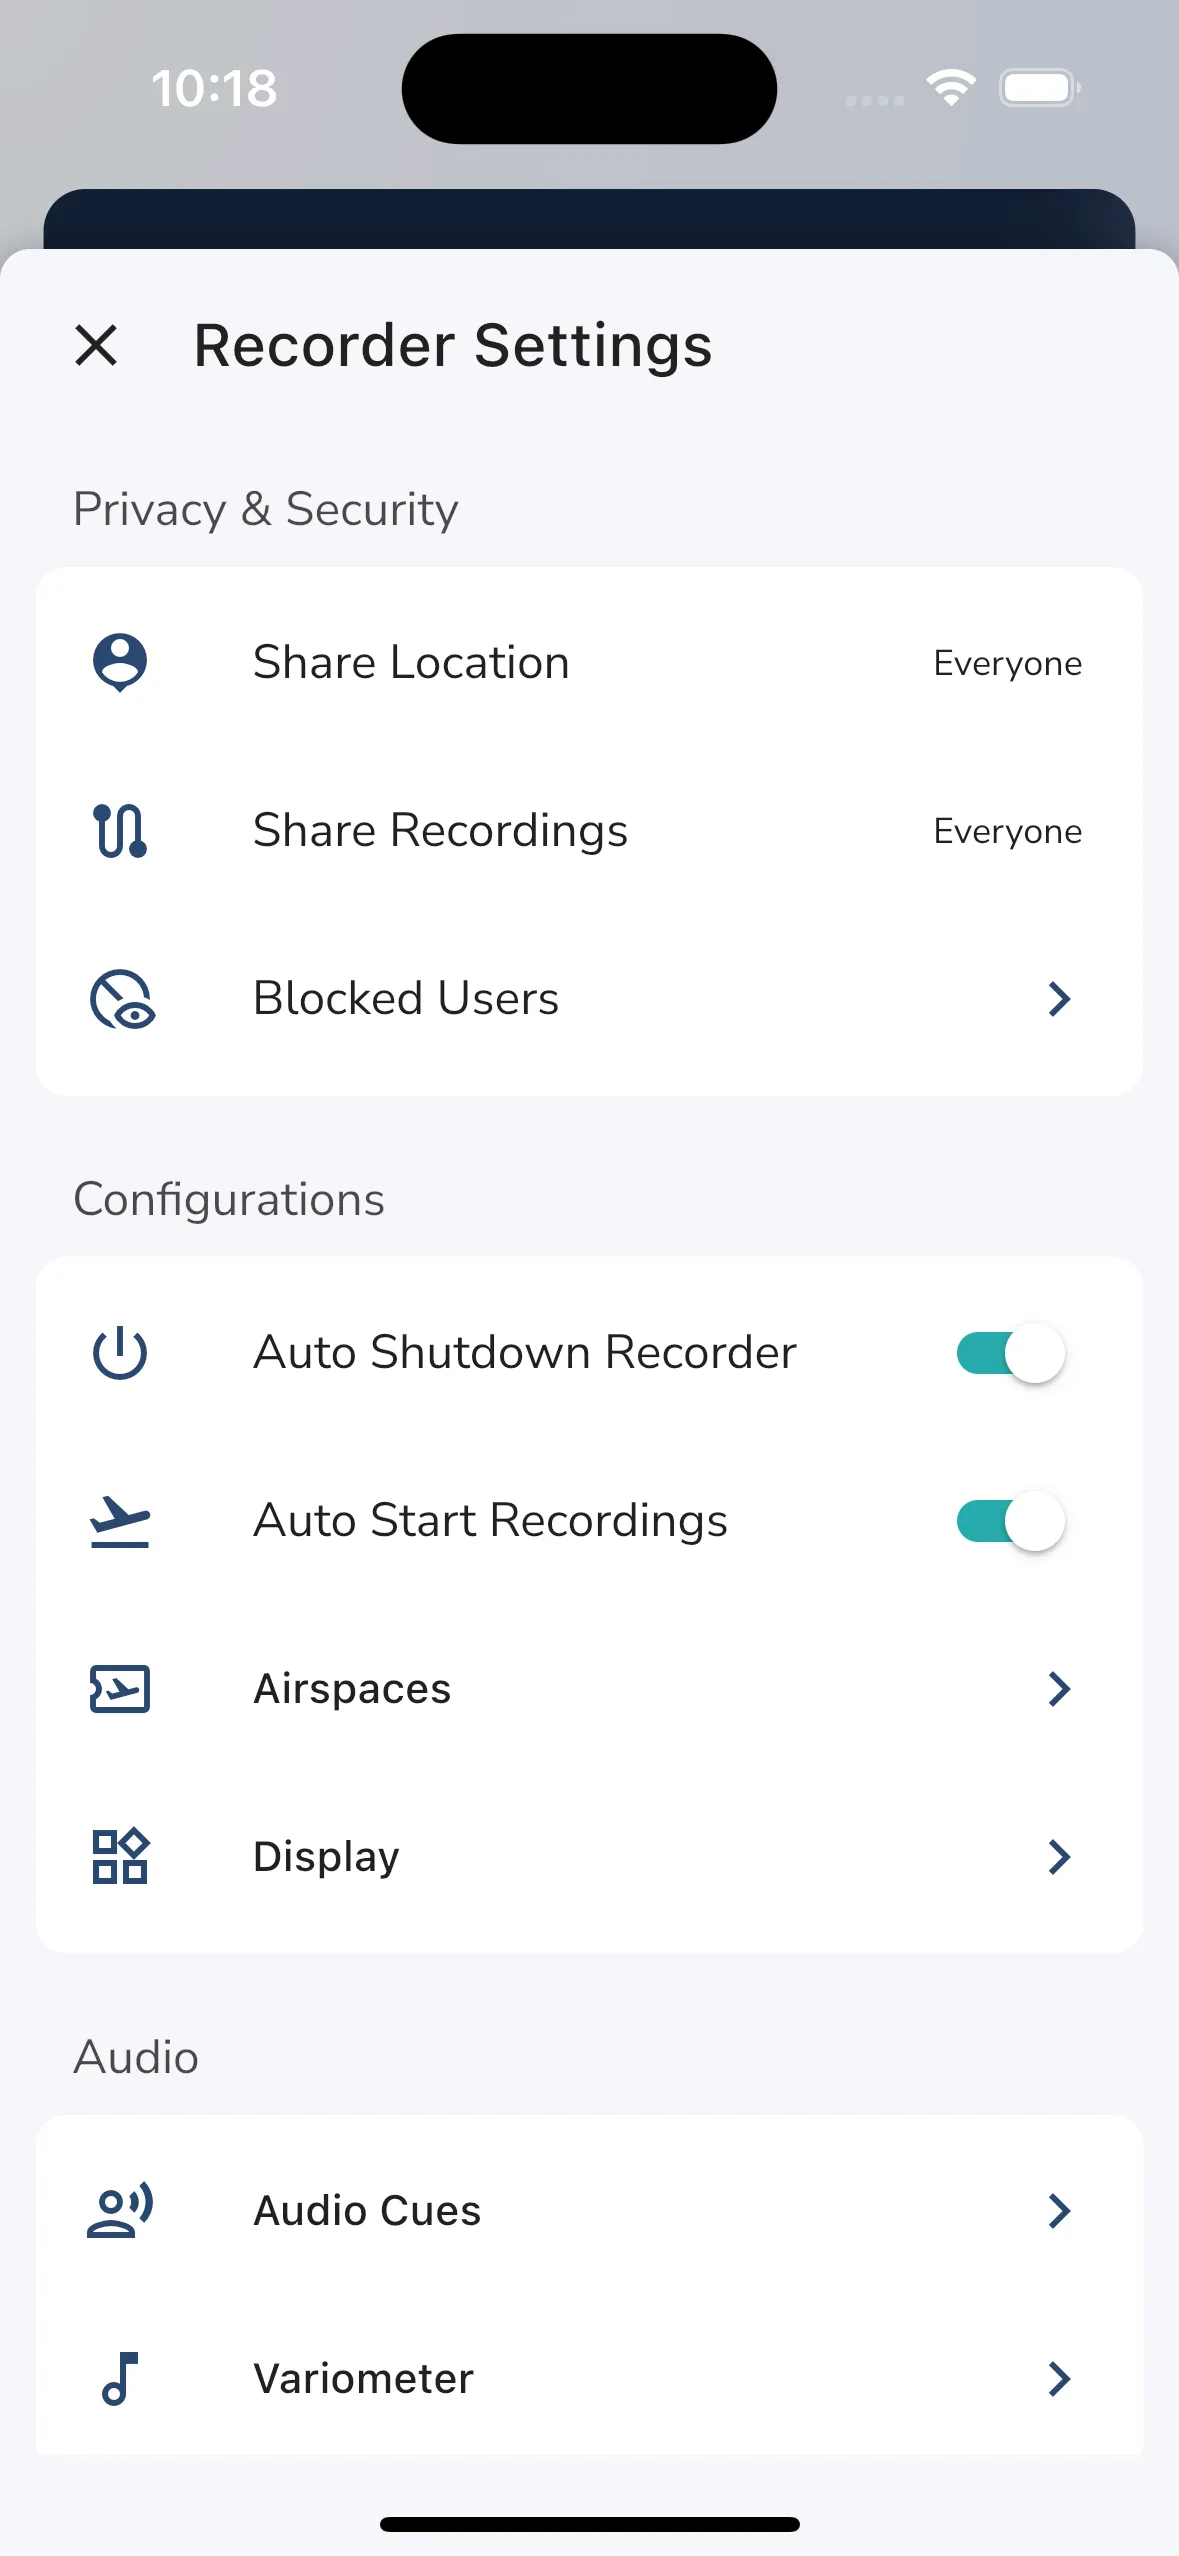Tap the Display widgets icon

[x=120, y=1857]
